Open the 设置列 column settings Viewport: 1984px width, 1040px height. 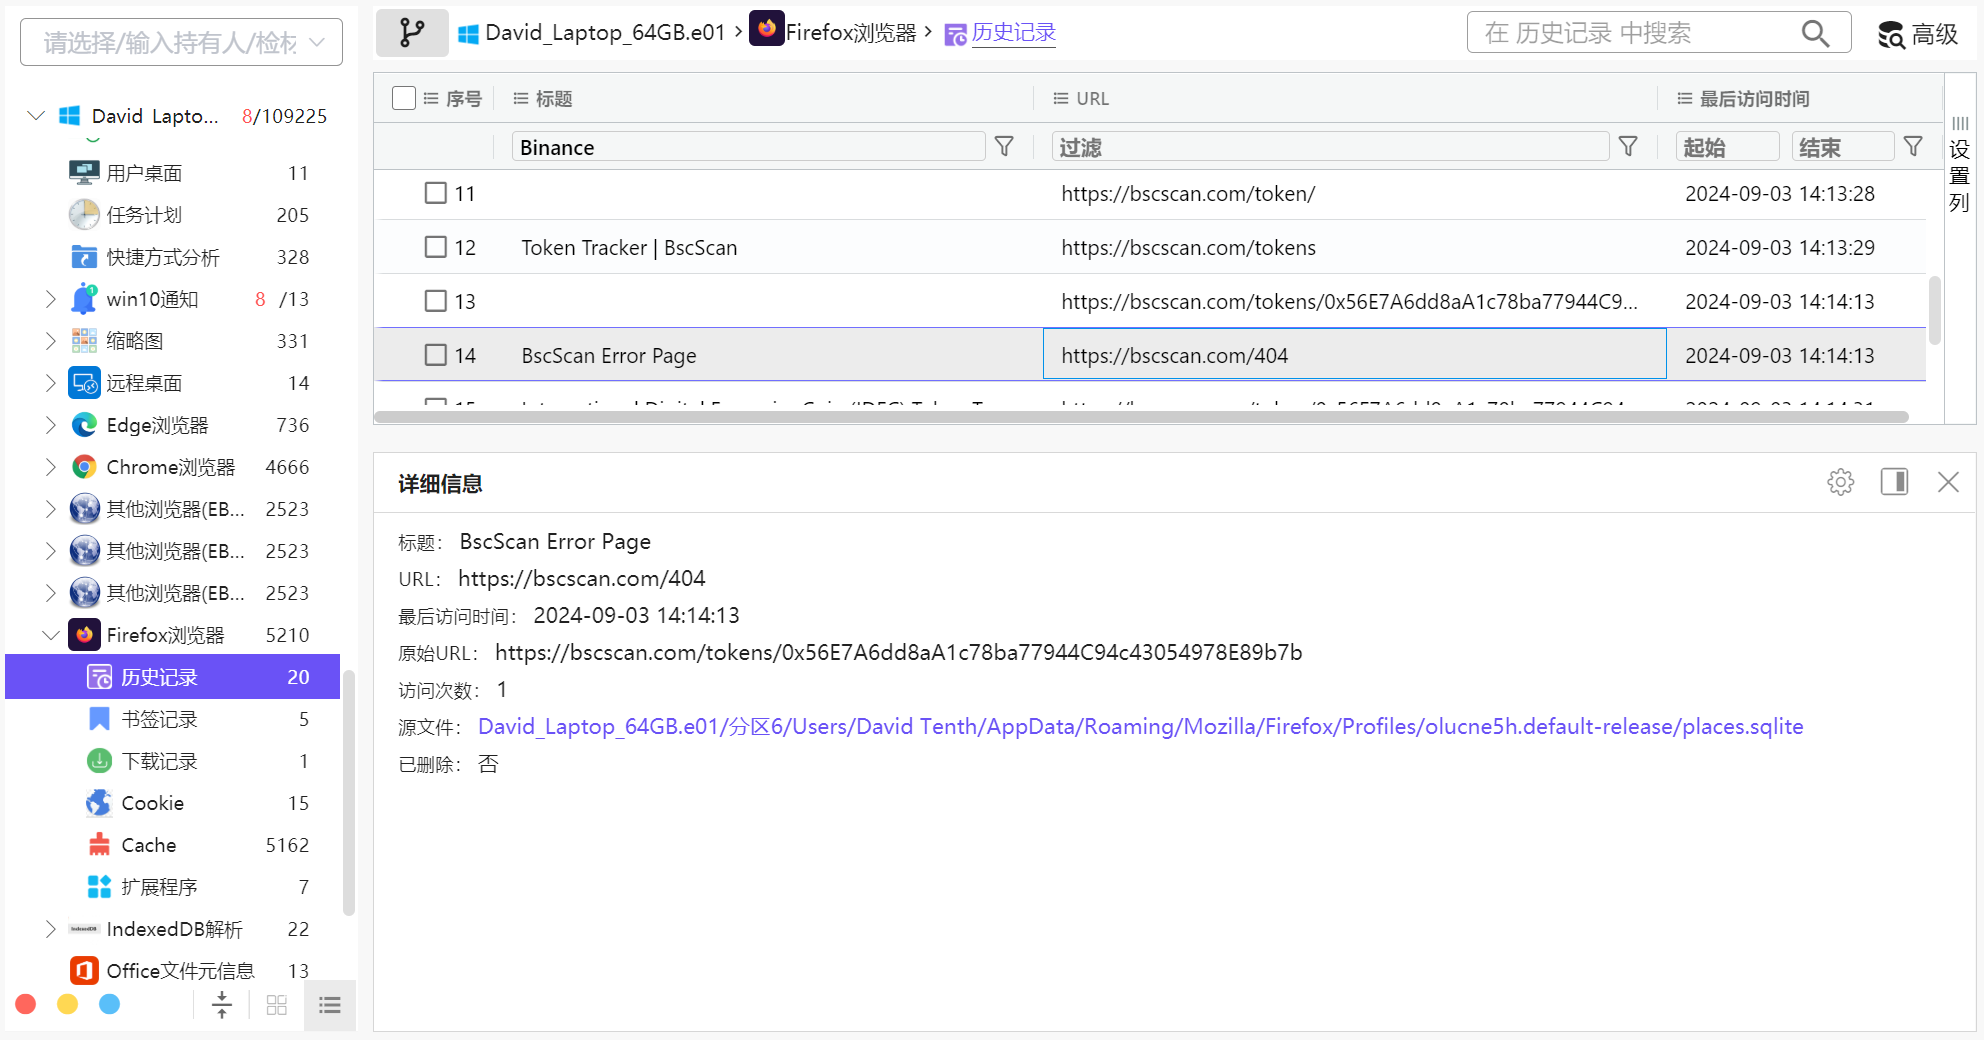[1960, 164]
